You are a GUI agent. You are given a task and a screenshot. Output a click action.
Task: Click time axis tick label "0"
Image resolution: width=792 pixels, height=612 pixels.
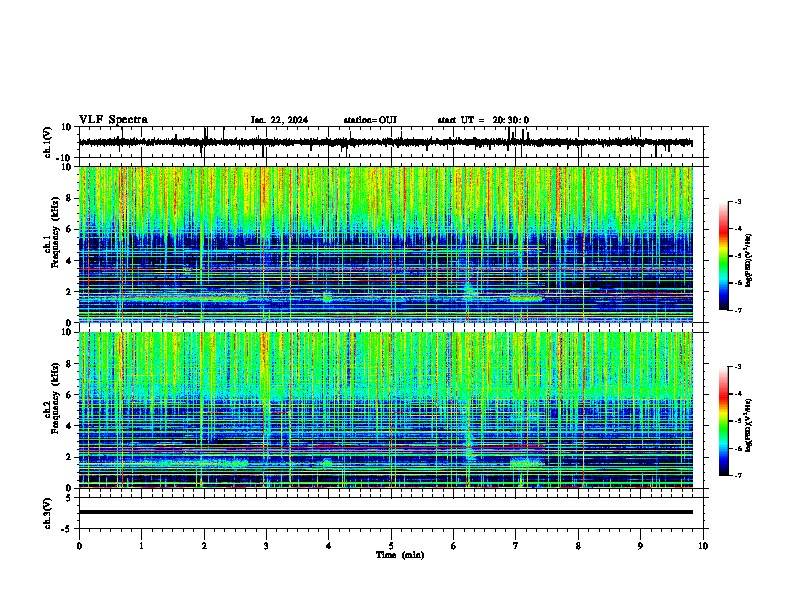coord(79,546)
